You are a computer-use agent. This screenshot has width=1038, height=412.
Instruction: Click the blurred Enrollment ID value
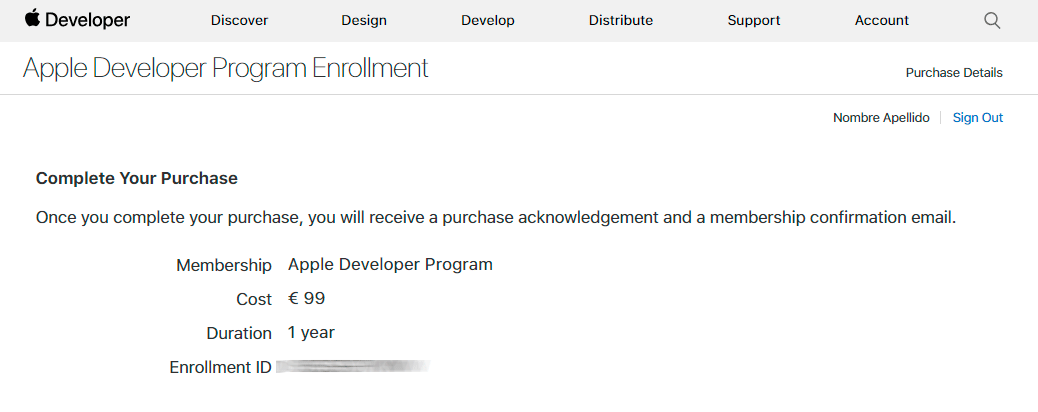pos(353,367)
